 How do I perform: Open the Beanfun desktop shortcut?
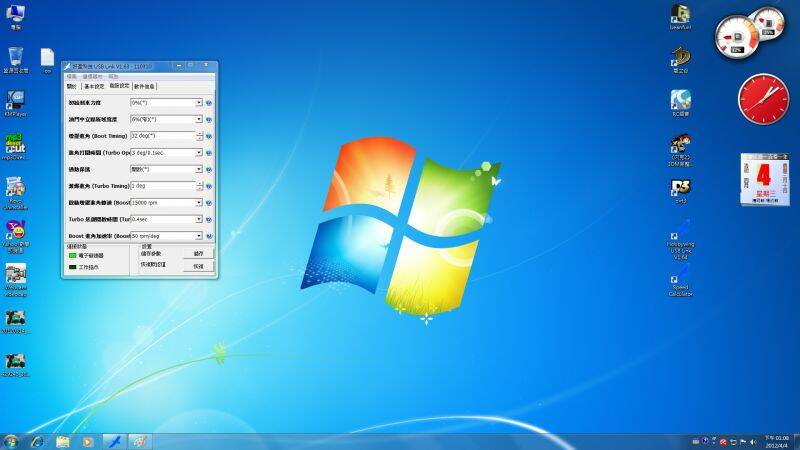pyautogui.click(x=680, y=17)
